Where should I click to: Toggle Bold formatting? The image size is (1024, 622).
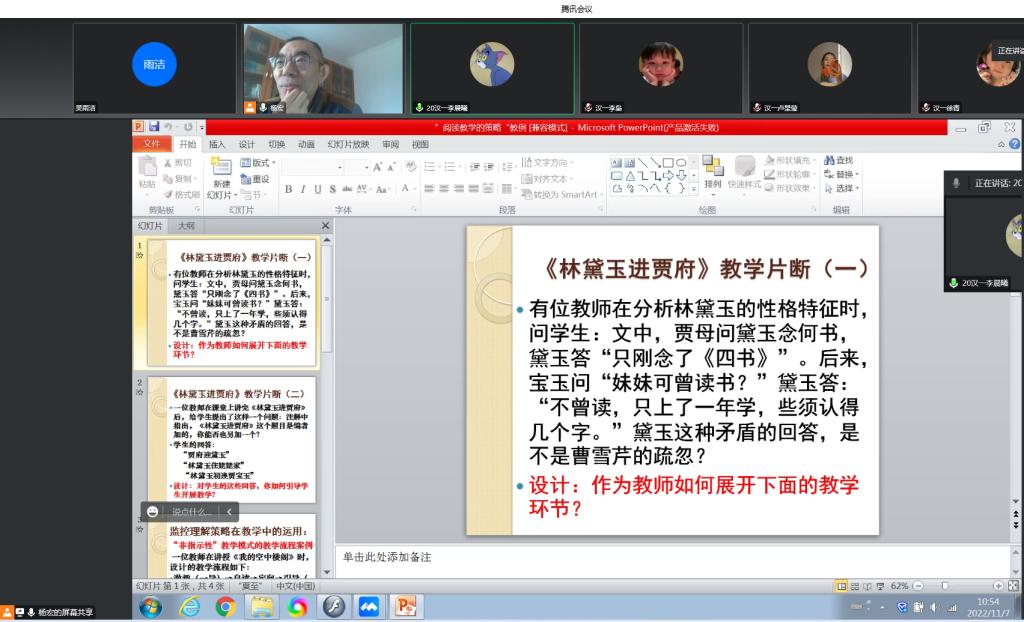[288, 189]
